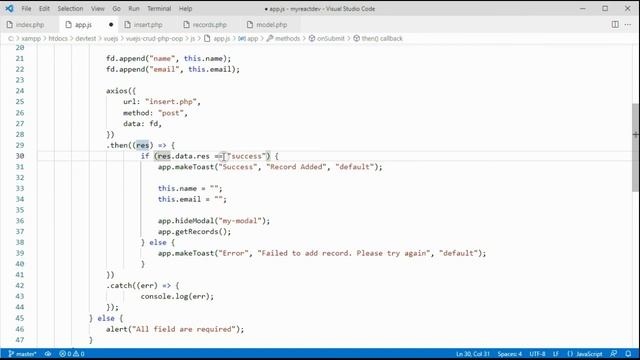The width and height of the screenshot is (640, 360).
Task: Switch to the index.php tab
Action: (30, 25)
